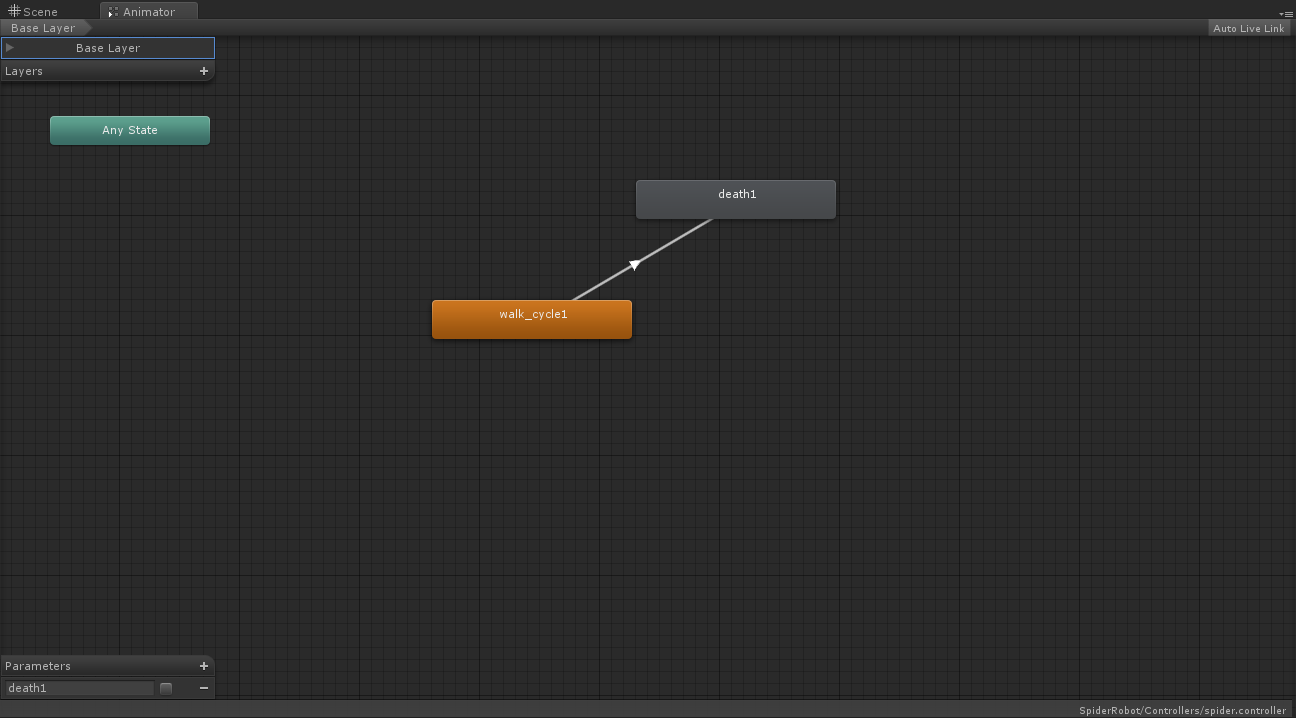Image resolution: width=1296 pixels, height=718 pixels.
Task: Switch to the Animator tab
Action: coord(148,11)
